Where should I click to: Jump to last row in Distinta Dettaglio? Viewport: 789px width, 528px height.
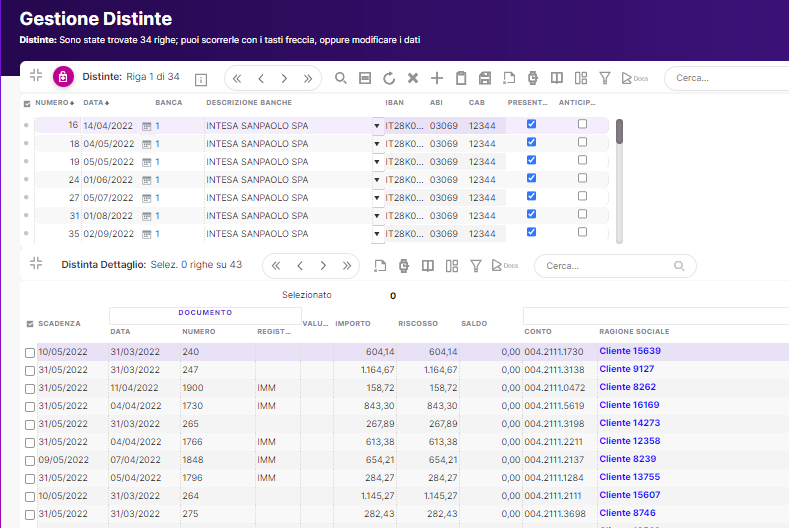click(x=347, y=266)
